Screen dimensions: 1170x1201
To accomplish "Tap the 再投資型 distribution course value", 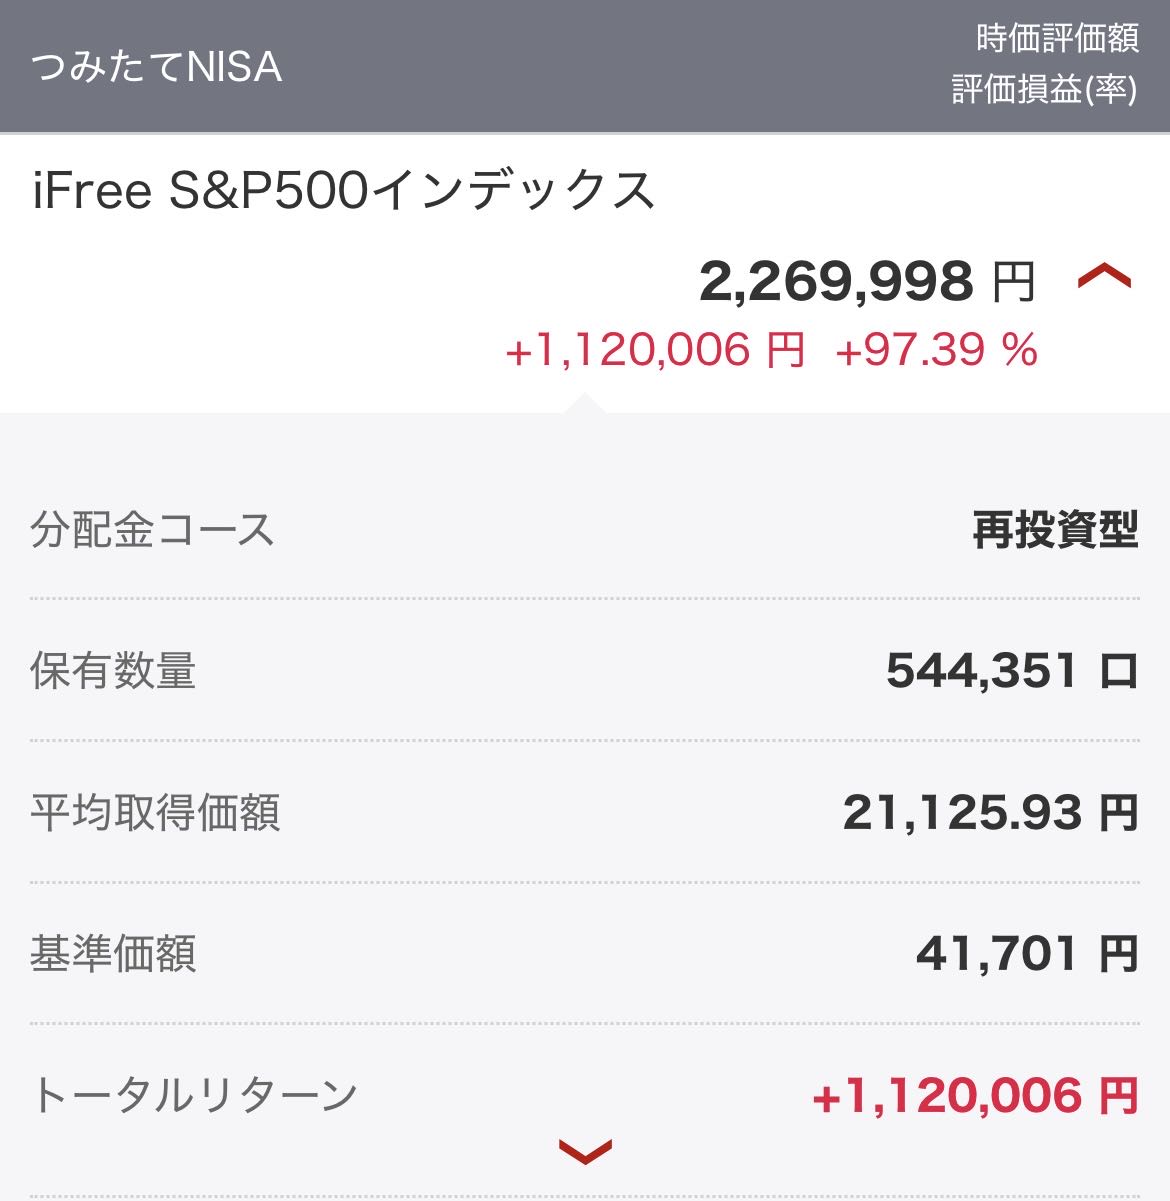I will pyautogui.click(x=1055, y=529).
